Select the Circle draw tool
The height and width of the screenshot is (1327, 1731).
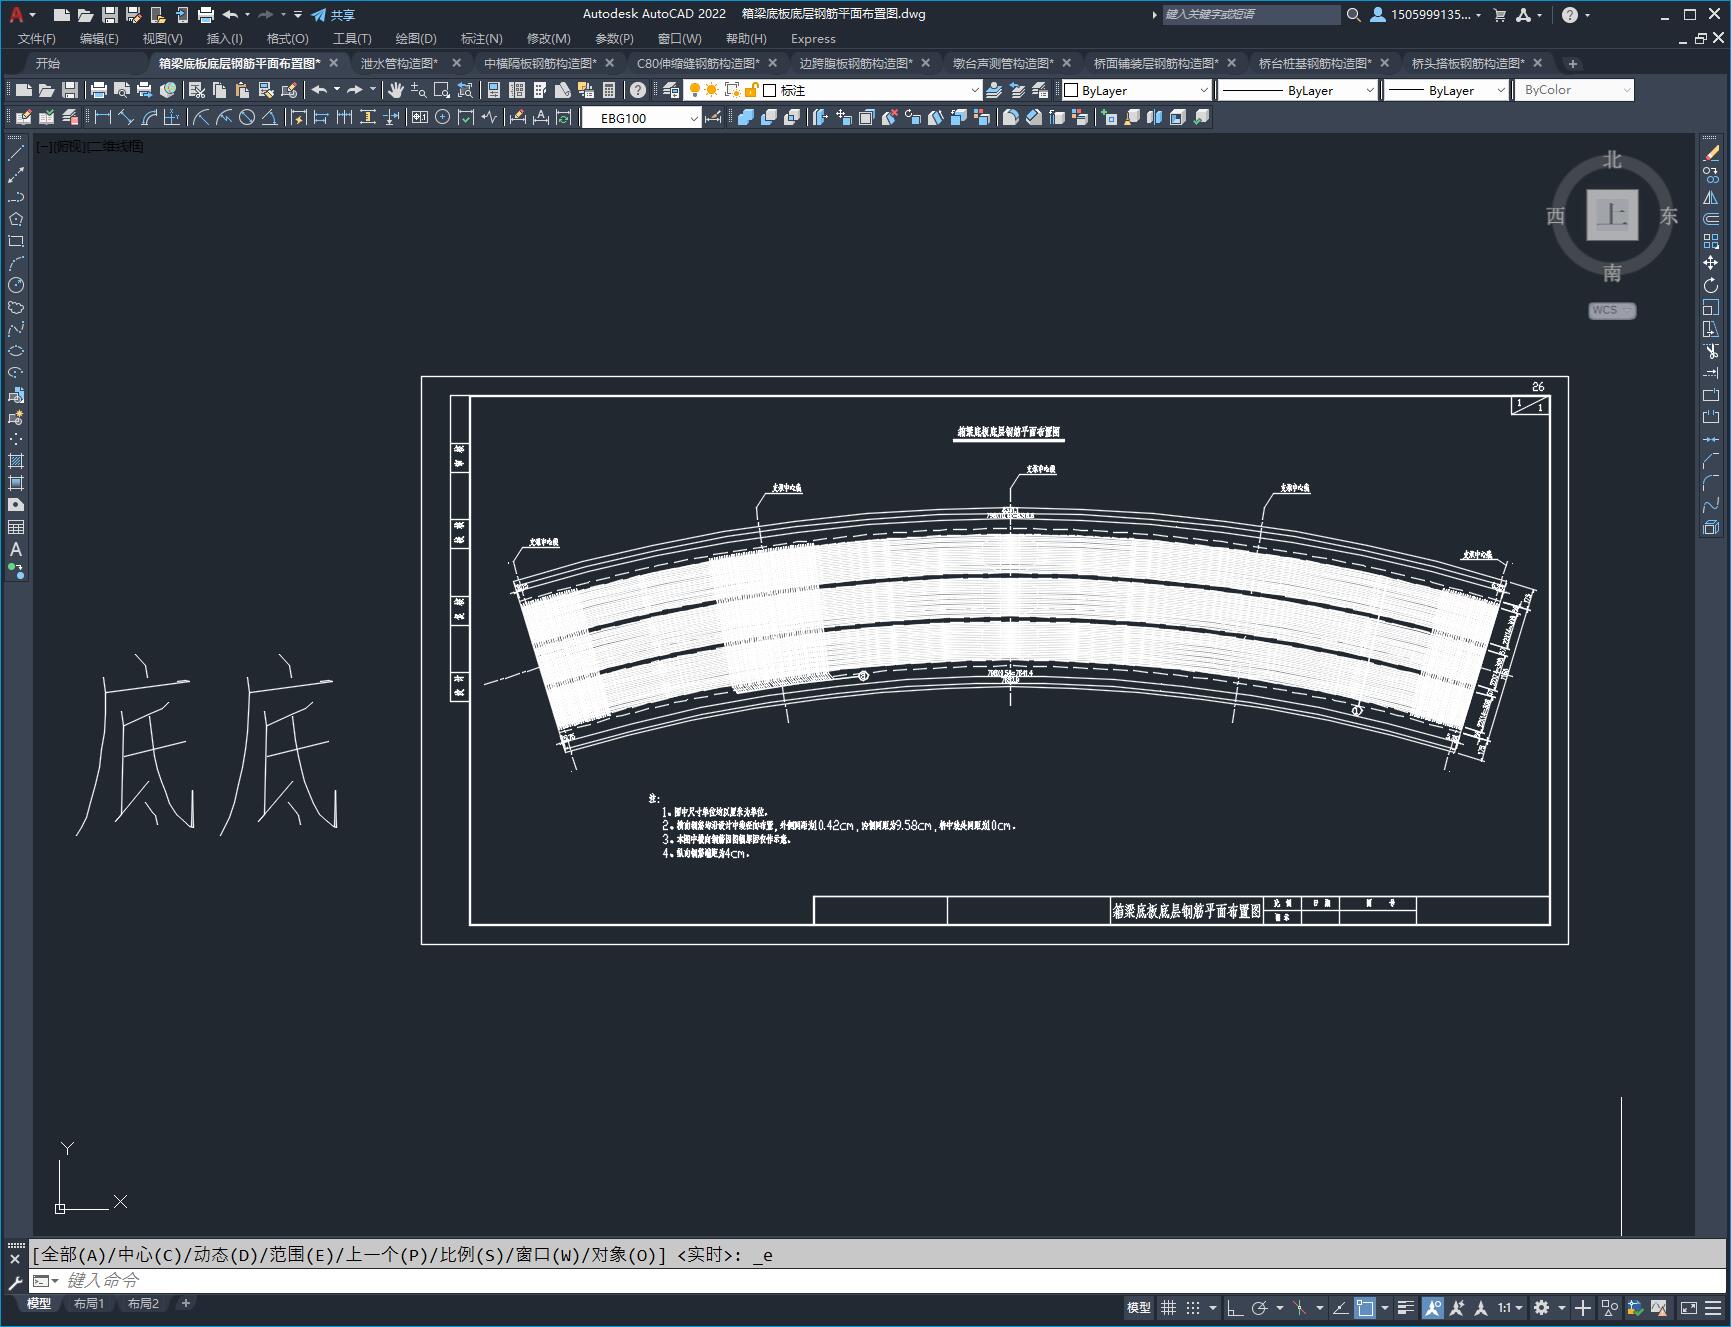(16, 285)
